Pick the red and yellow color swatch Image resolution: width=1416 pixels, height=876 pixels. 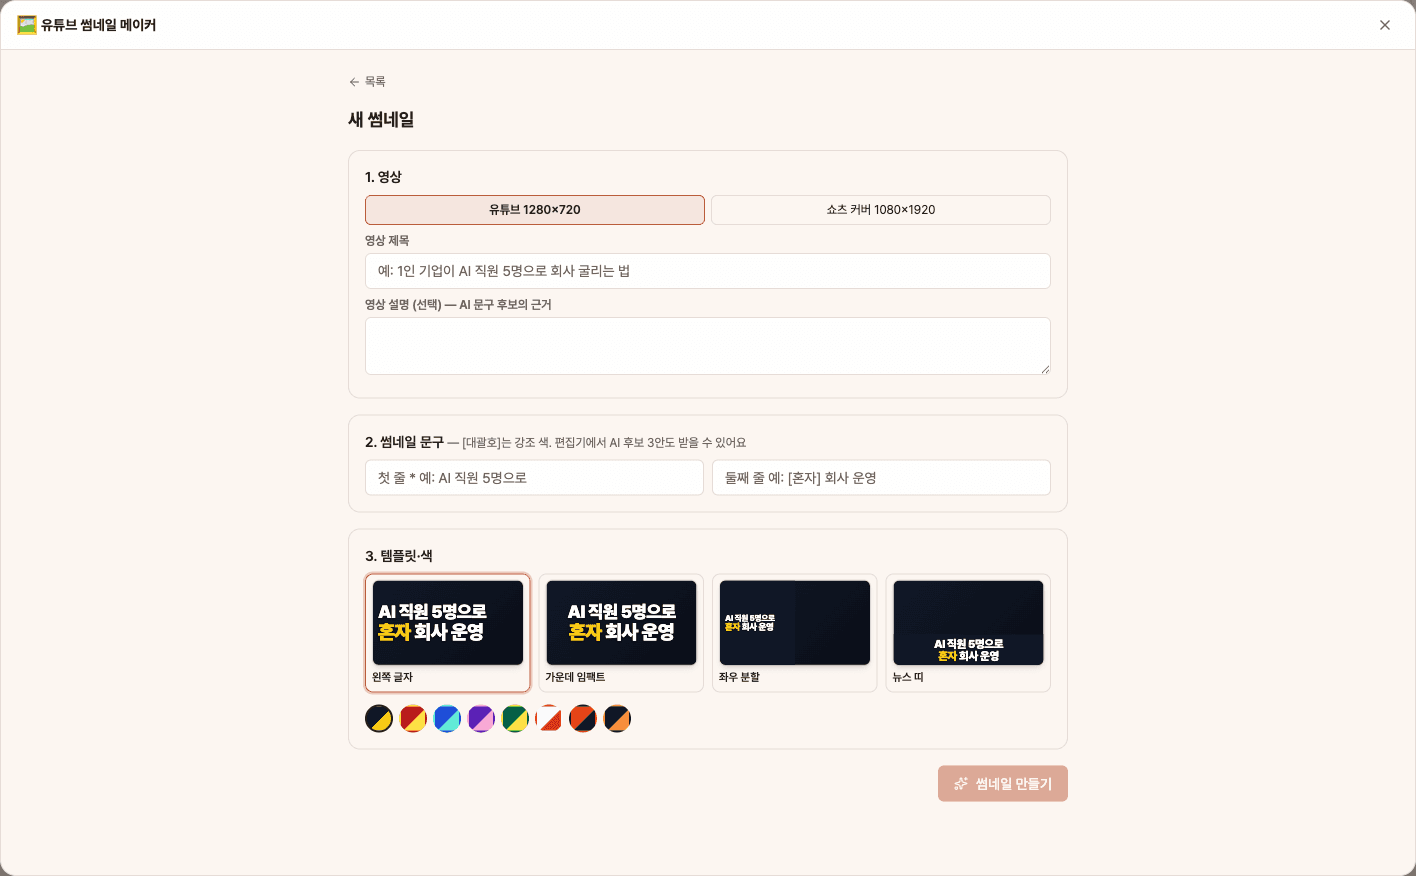point(413,719)
